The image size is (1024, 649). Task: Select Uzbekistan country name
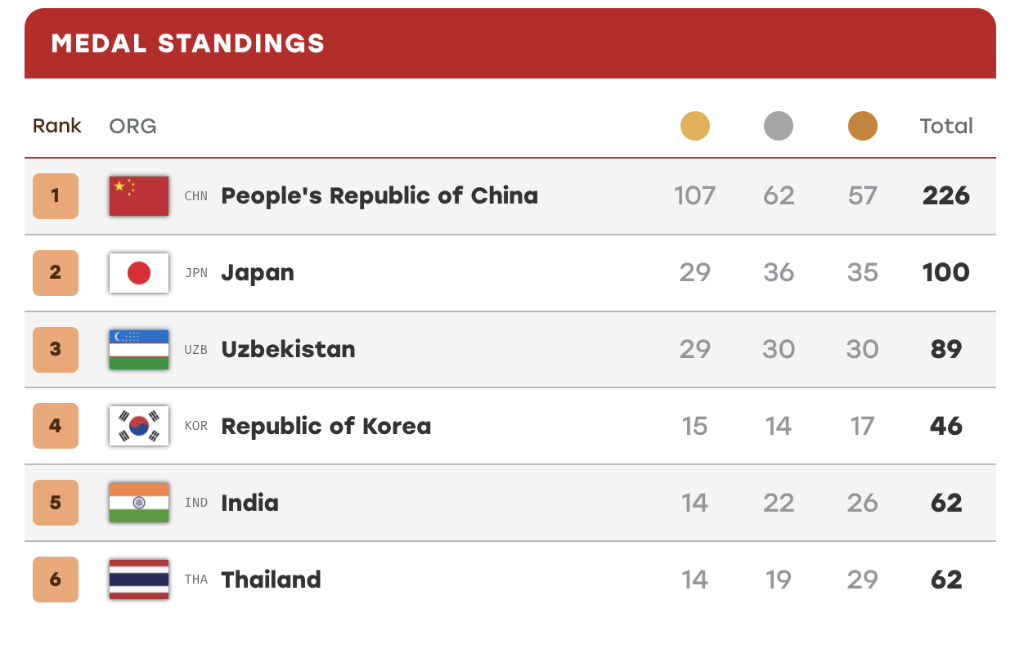pyautogui.click(x=288, y=349)
